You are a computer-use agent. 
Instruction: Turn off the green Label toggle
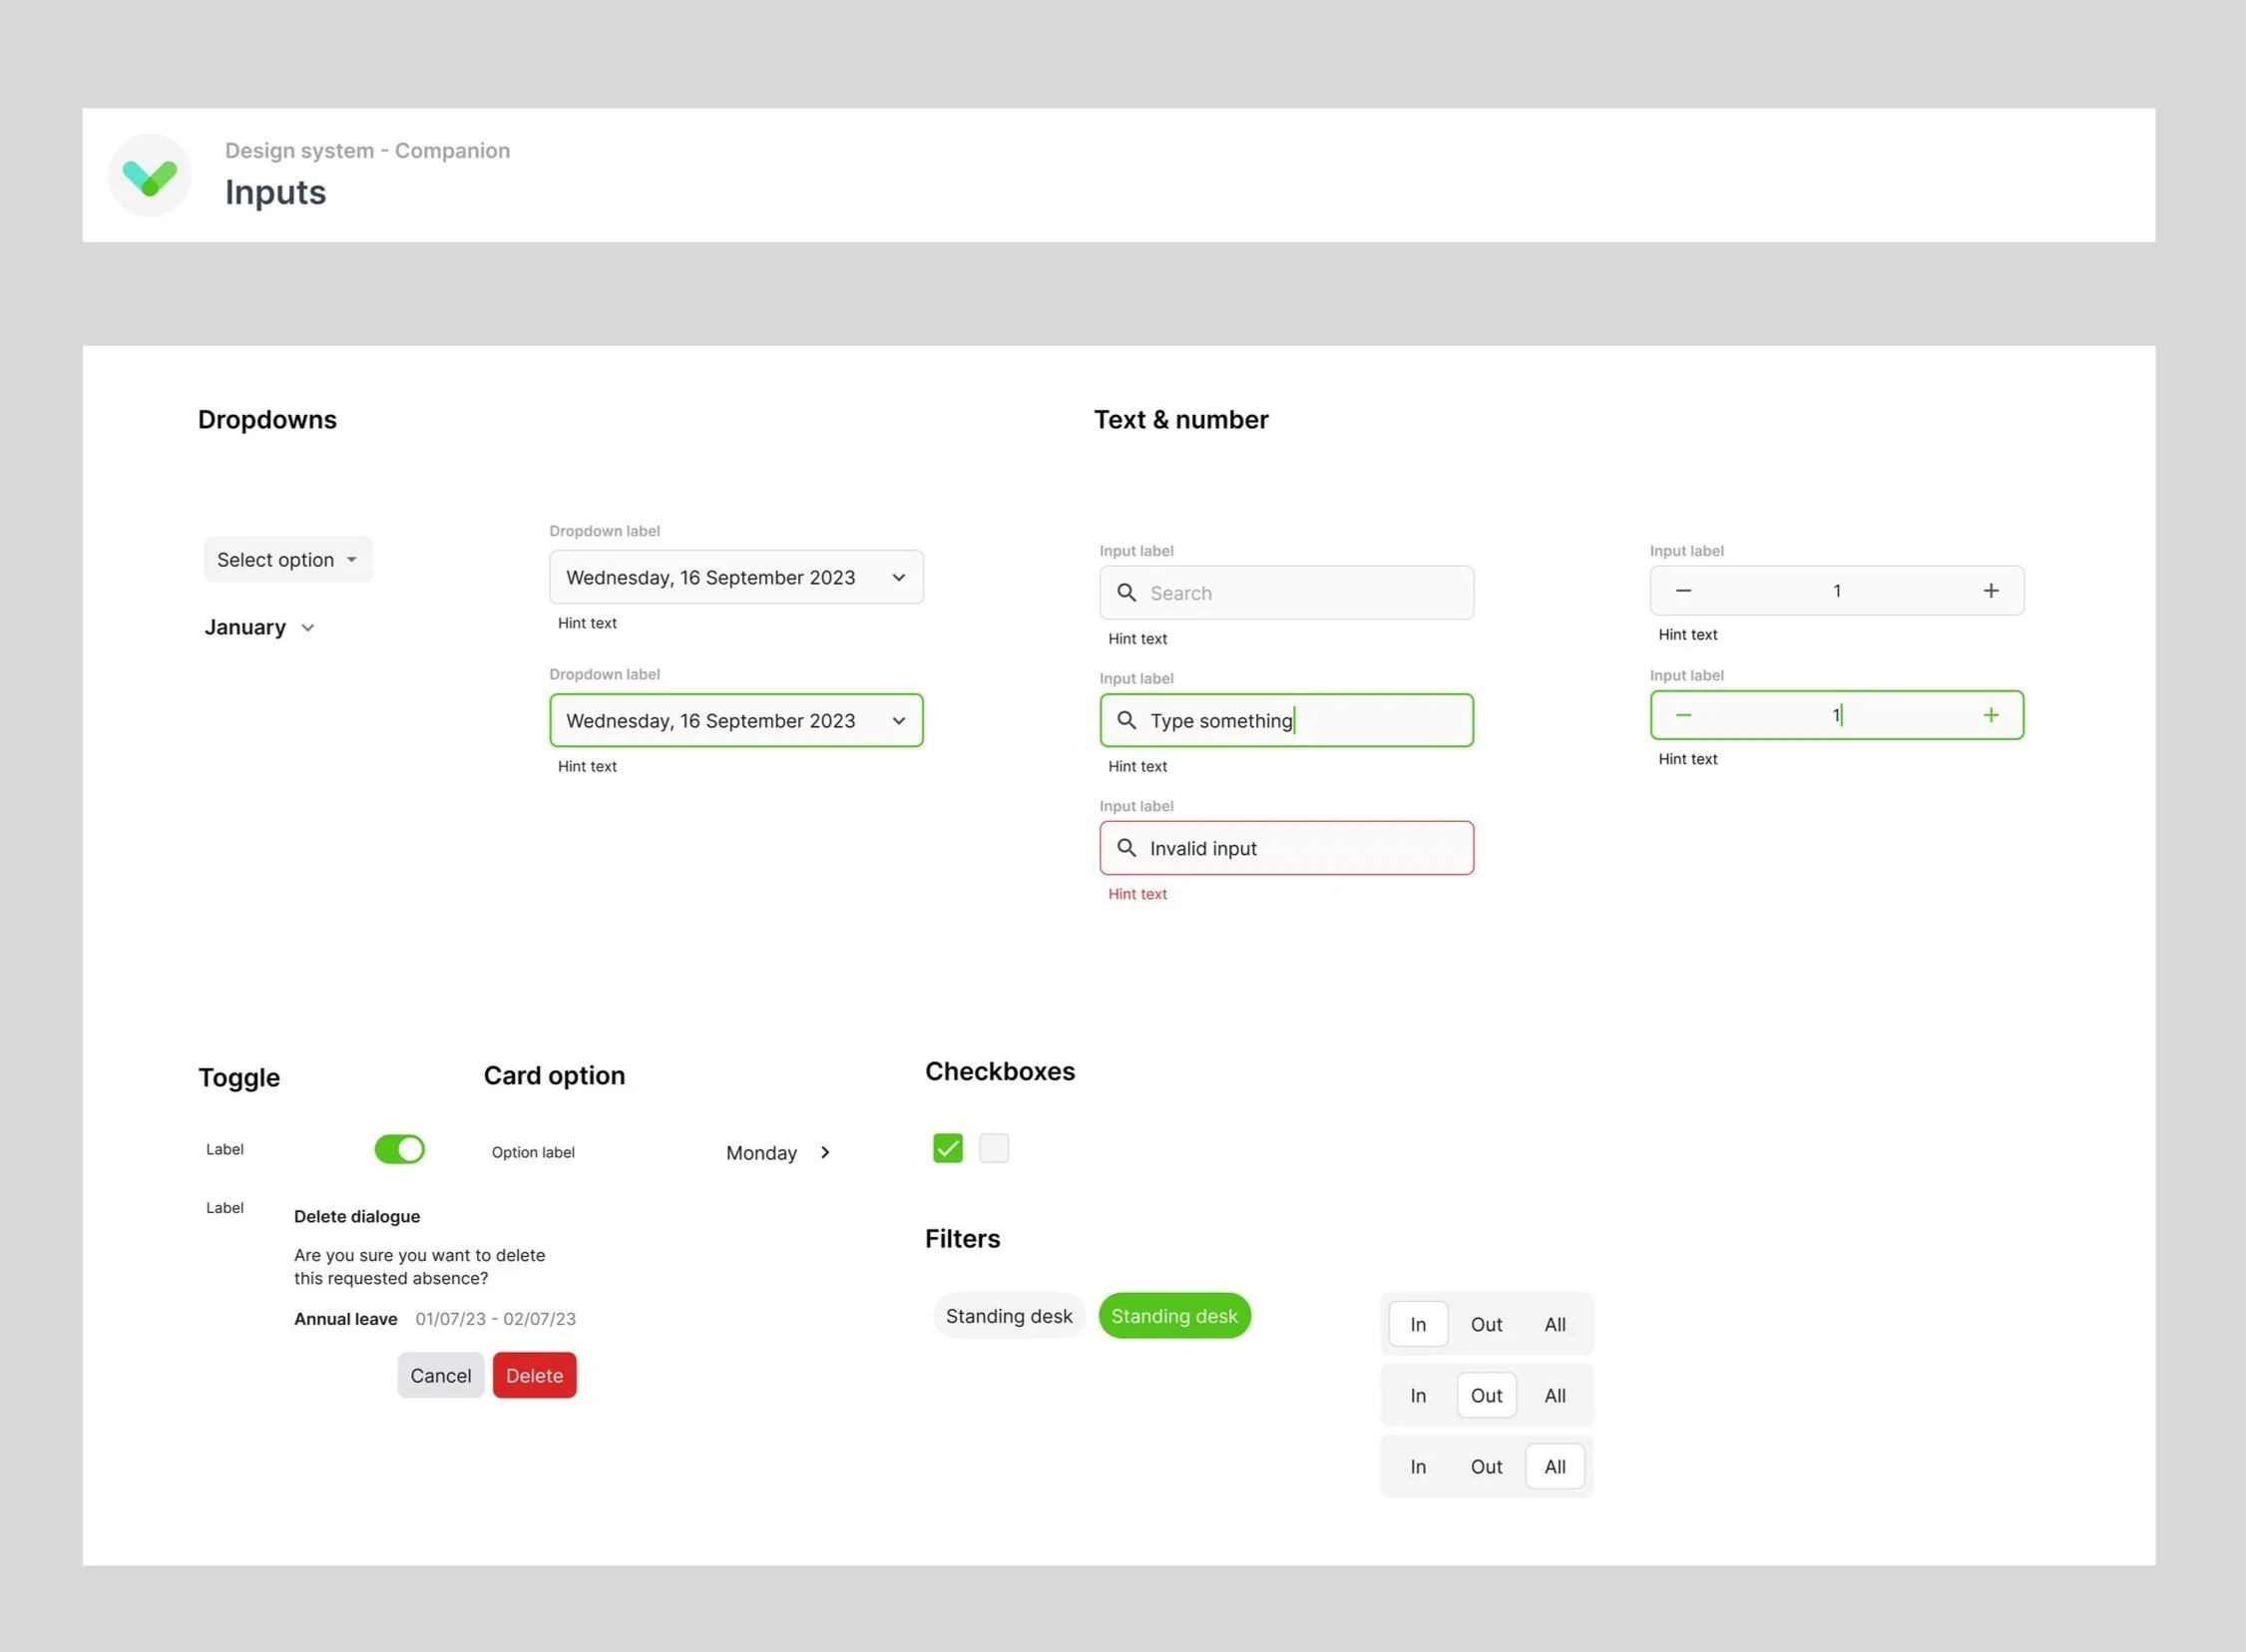pos(400,1149)
